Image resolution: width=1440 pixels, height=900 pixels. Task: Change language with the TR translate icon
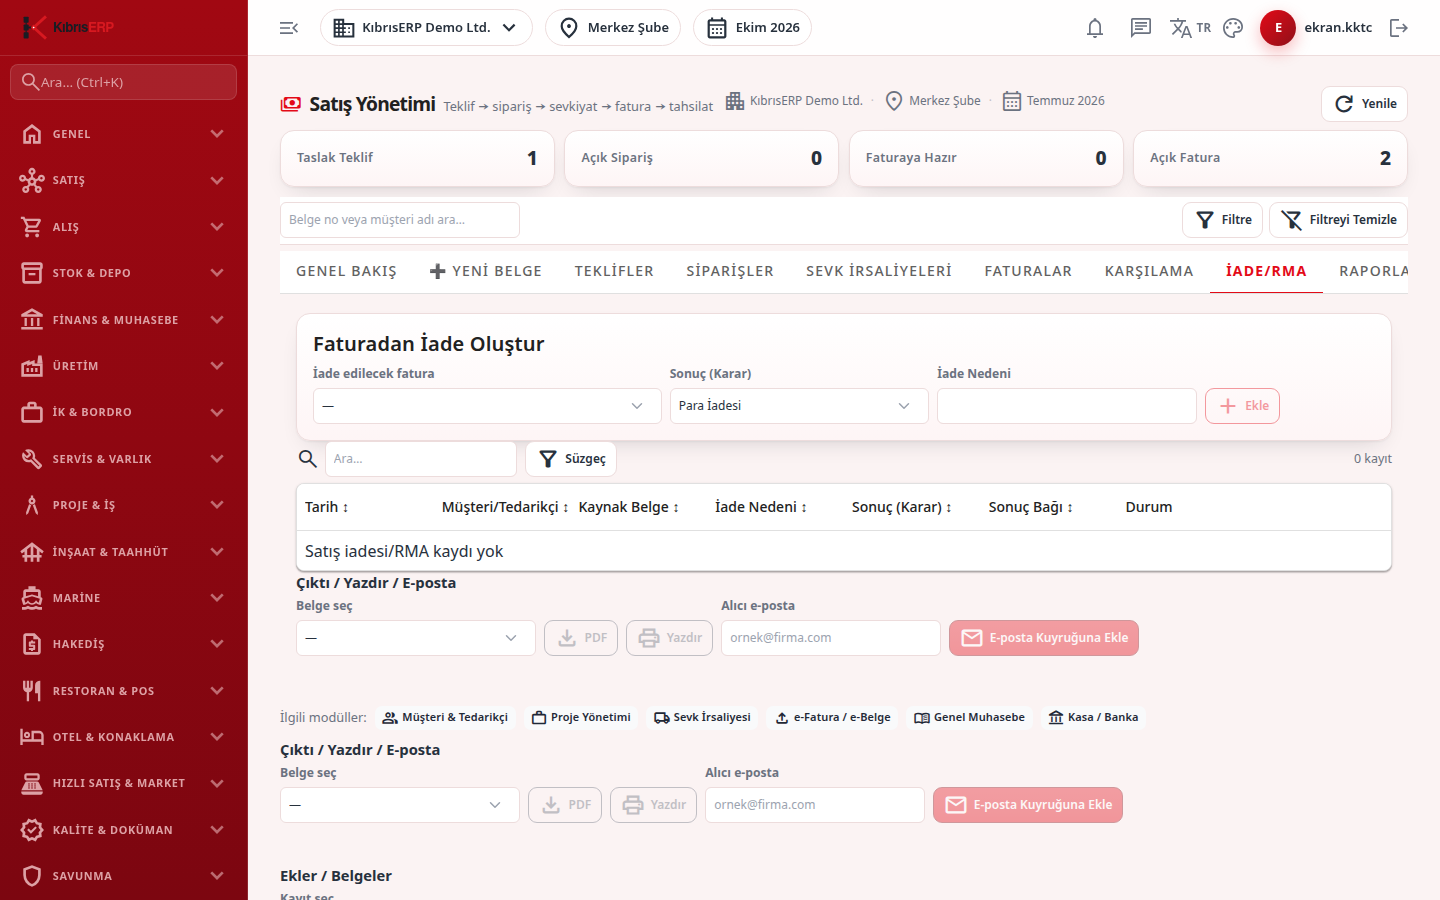[x=1190, y=28]
